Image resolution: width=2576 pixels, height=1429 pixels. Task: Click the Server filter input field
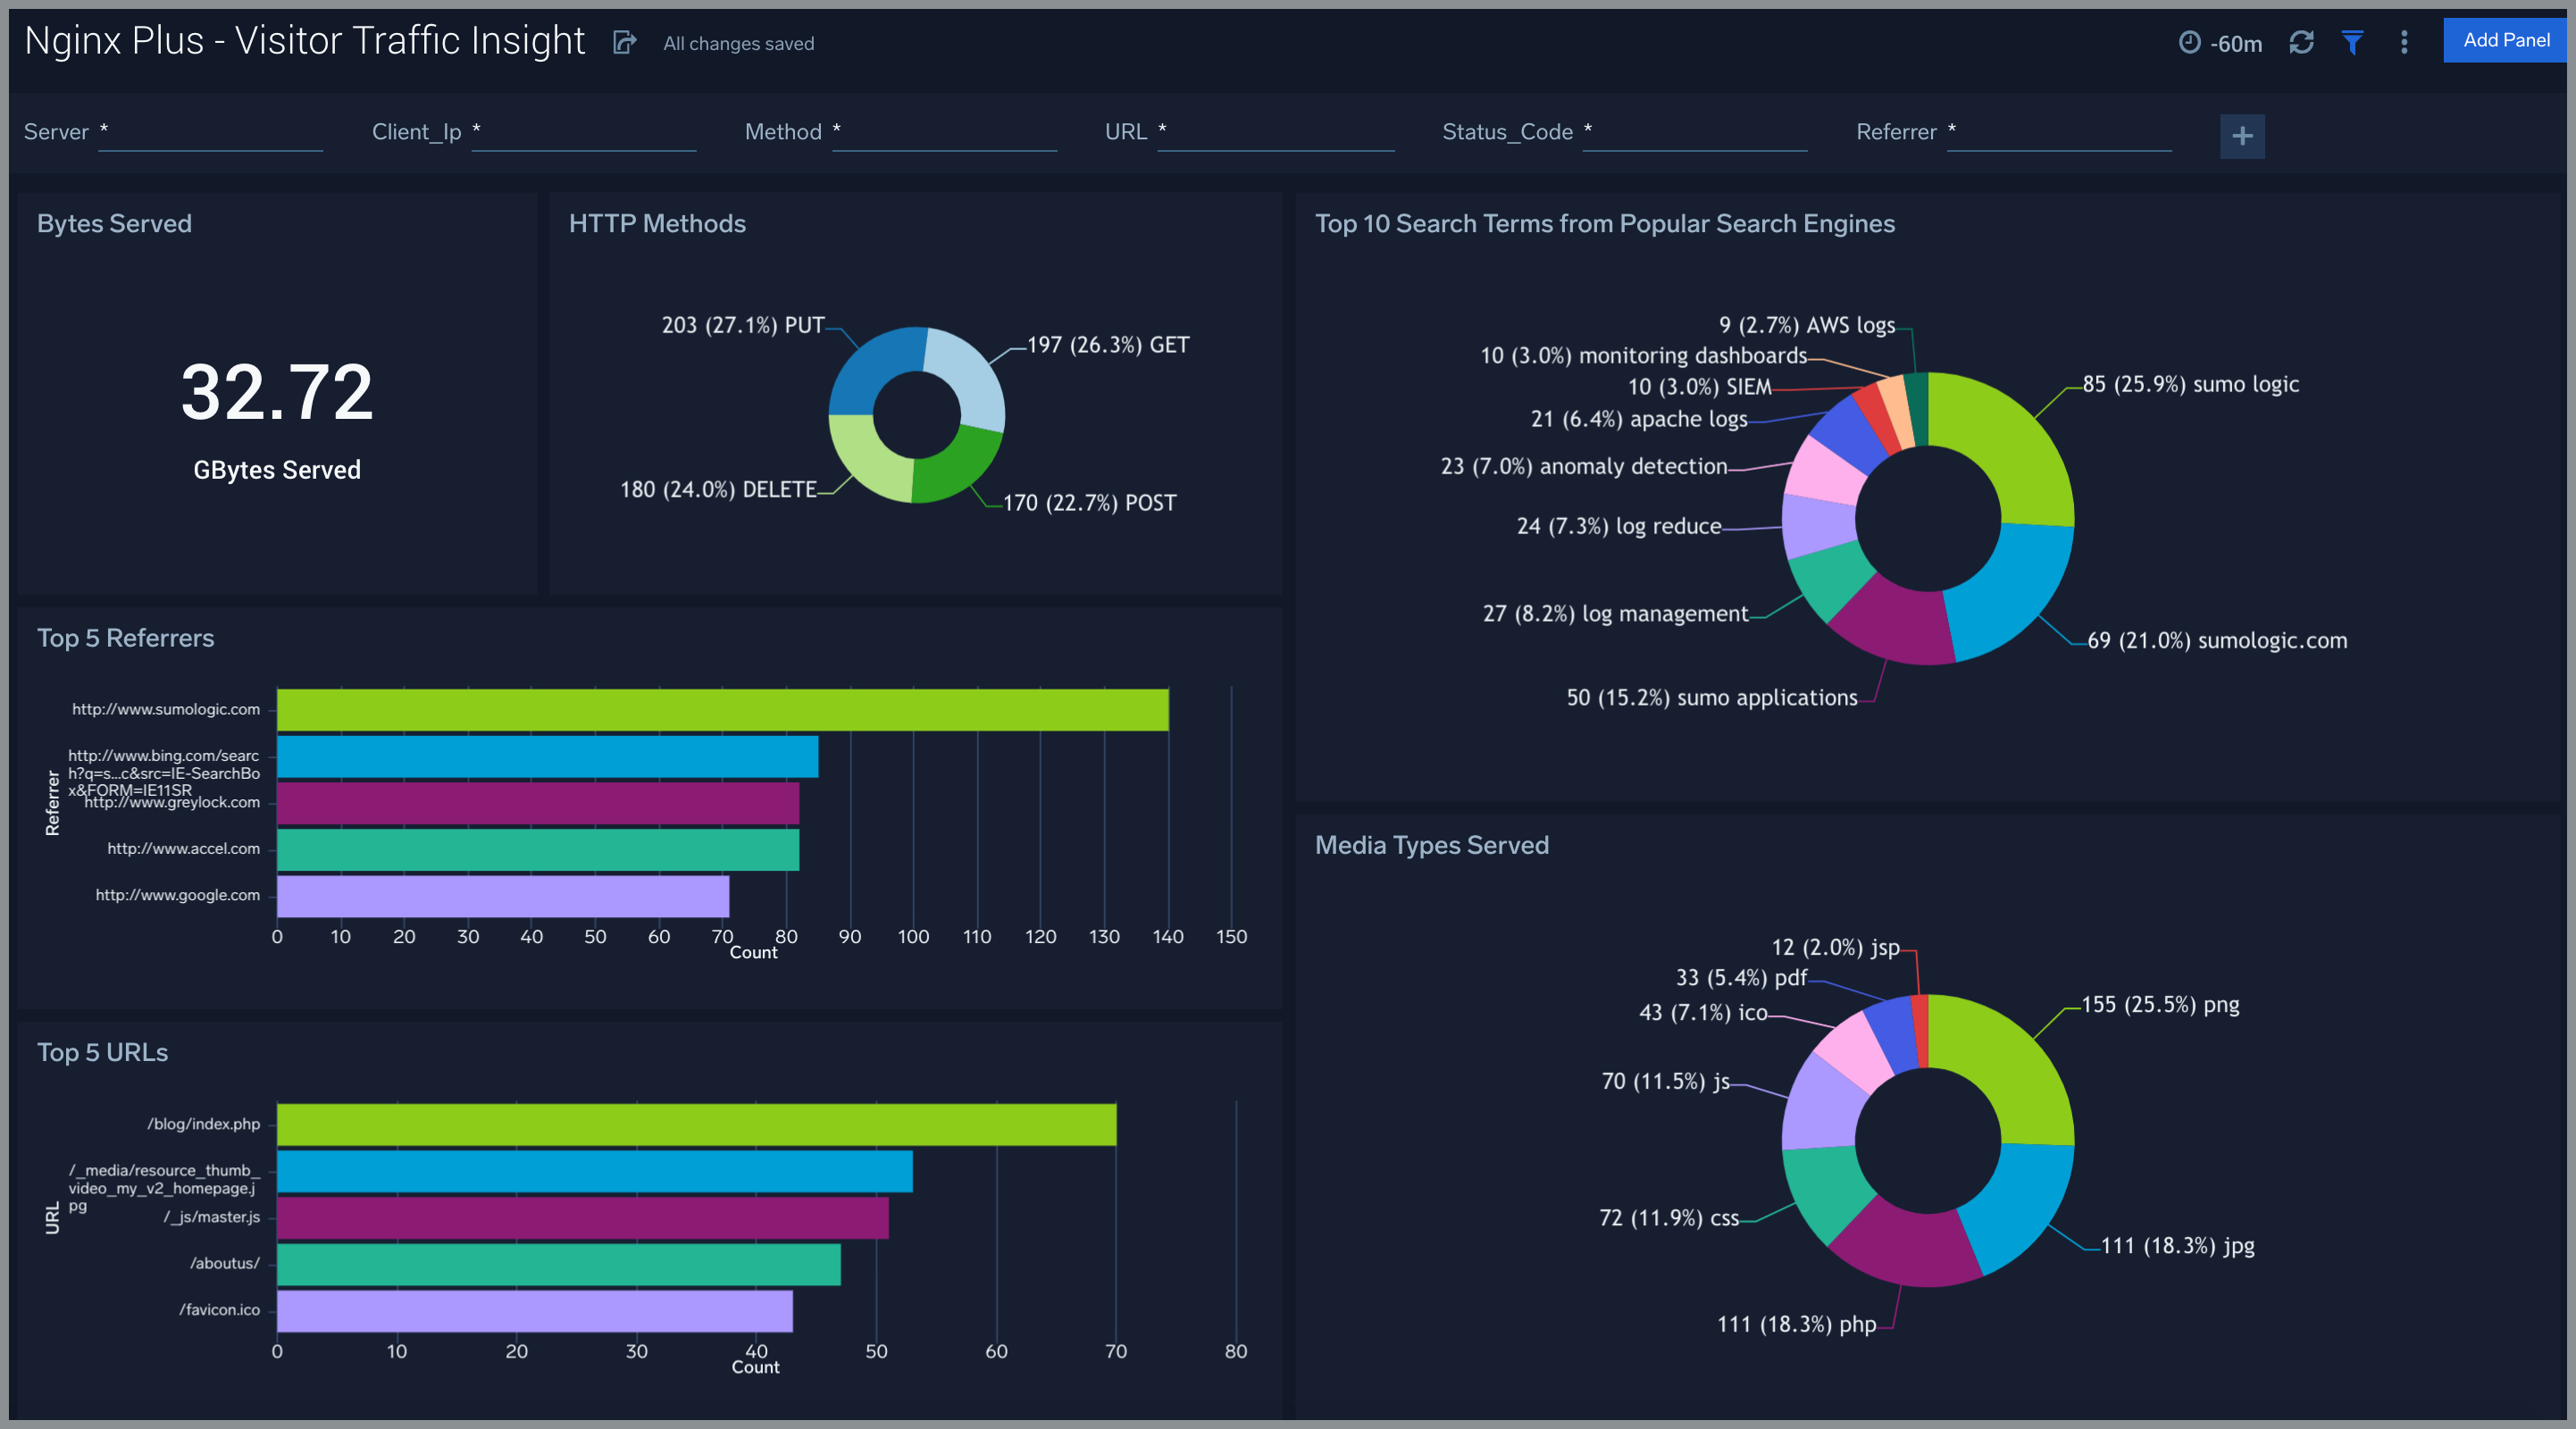coord(210,133)
